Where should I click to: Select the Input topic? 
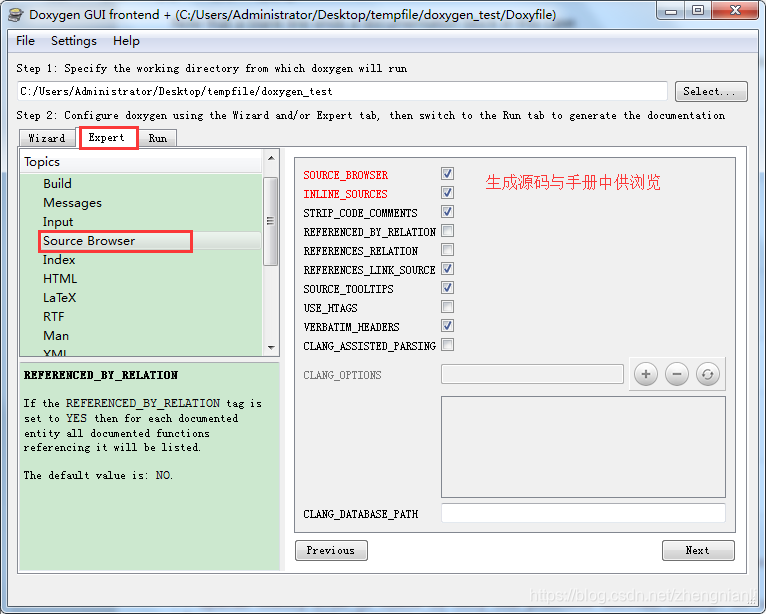[x=58, y=222]
